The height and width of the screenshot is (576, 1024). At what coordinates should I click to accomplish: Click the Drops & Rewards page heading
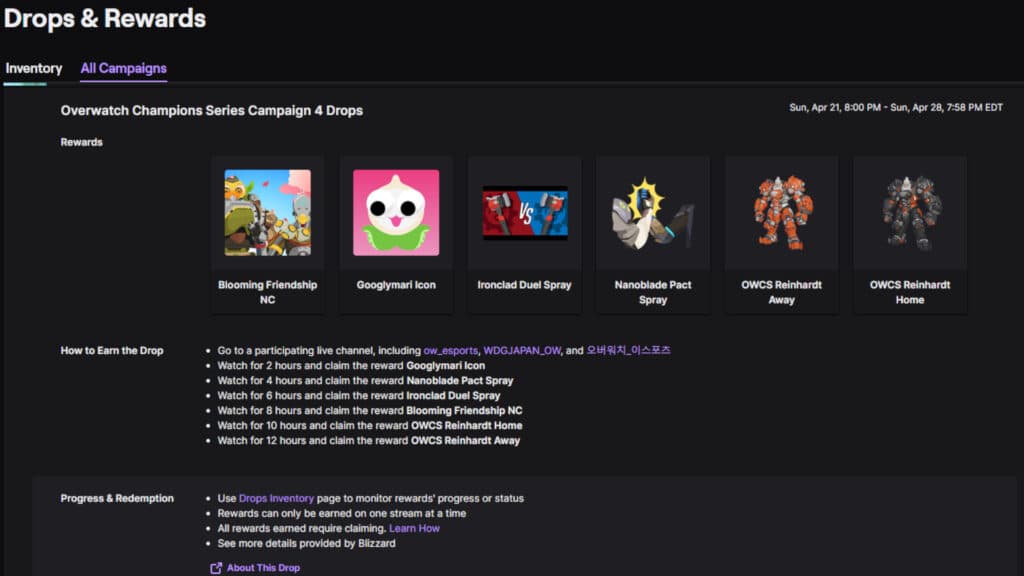(x=105, y=18)
